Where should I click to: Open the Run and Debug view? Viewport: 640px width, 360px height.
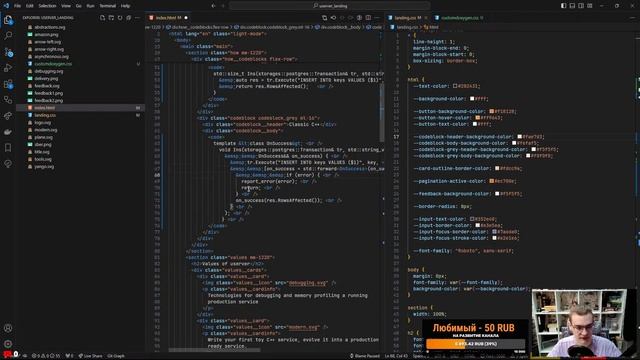8,68
